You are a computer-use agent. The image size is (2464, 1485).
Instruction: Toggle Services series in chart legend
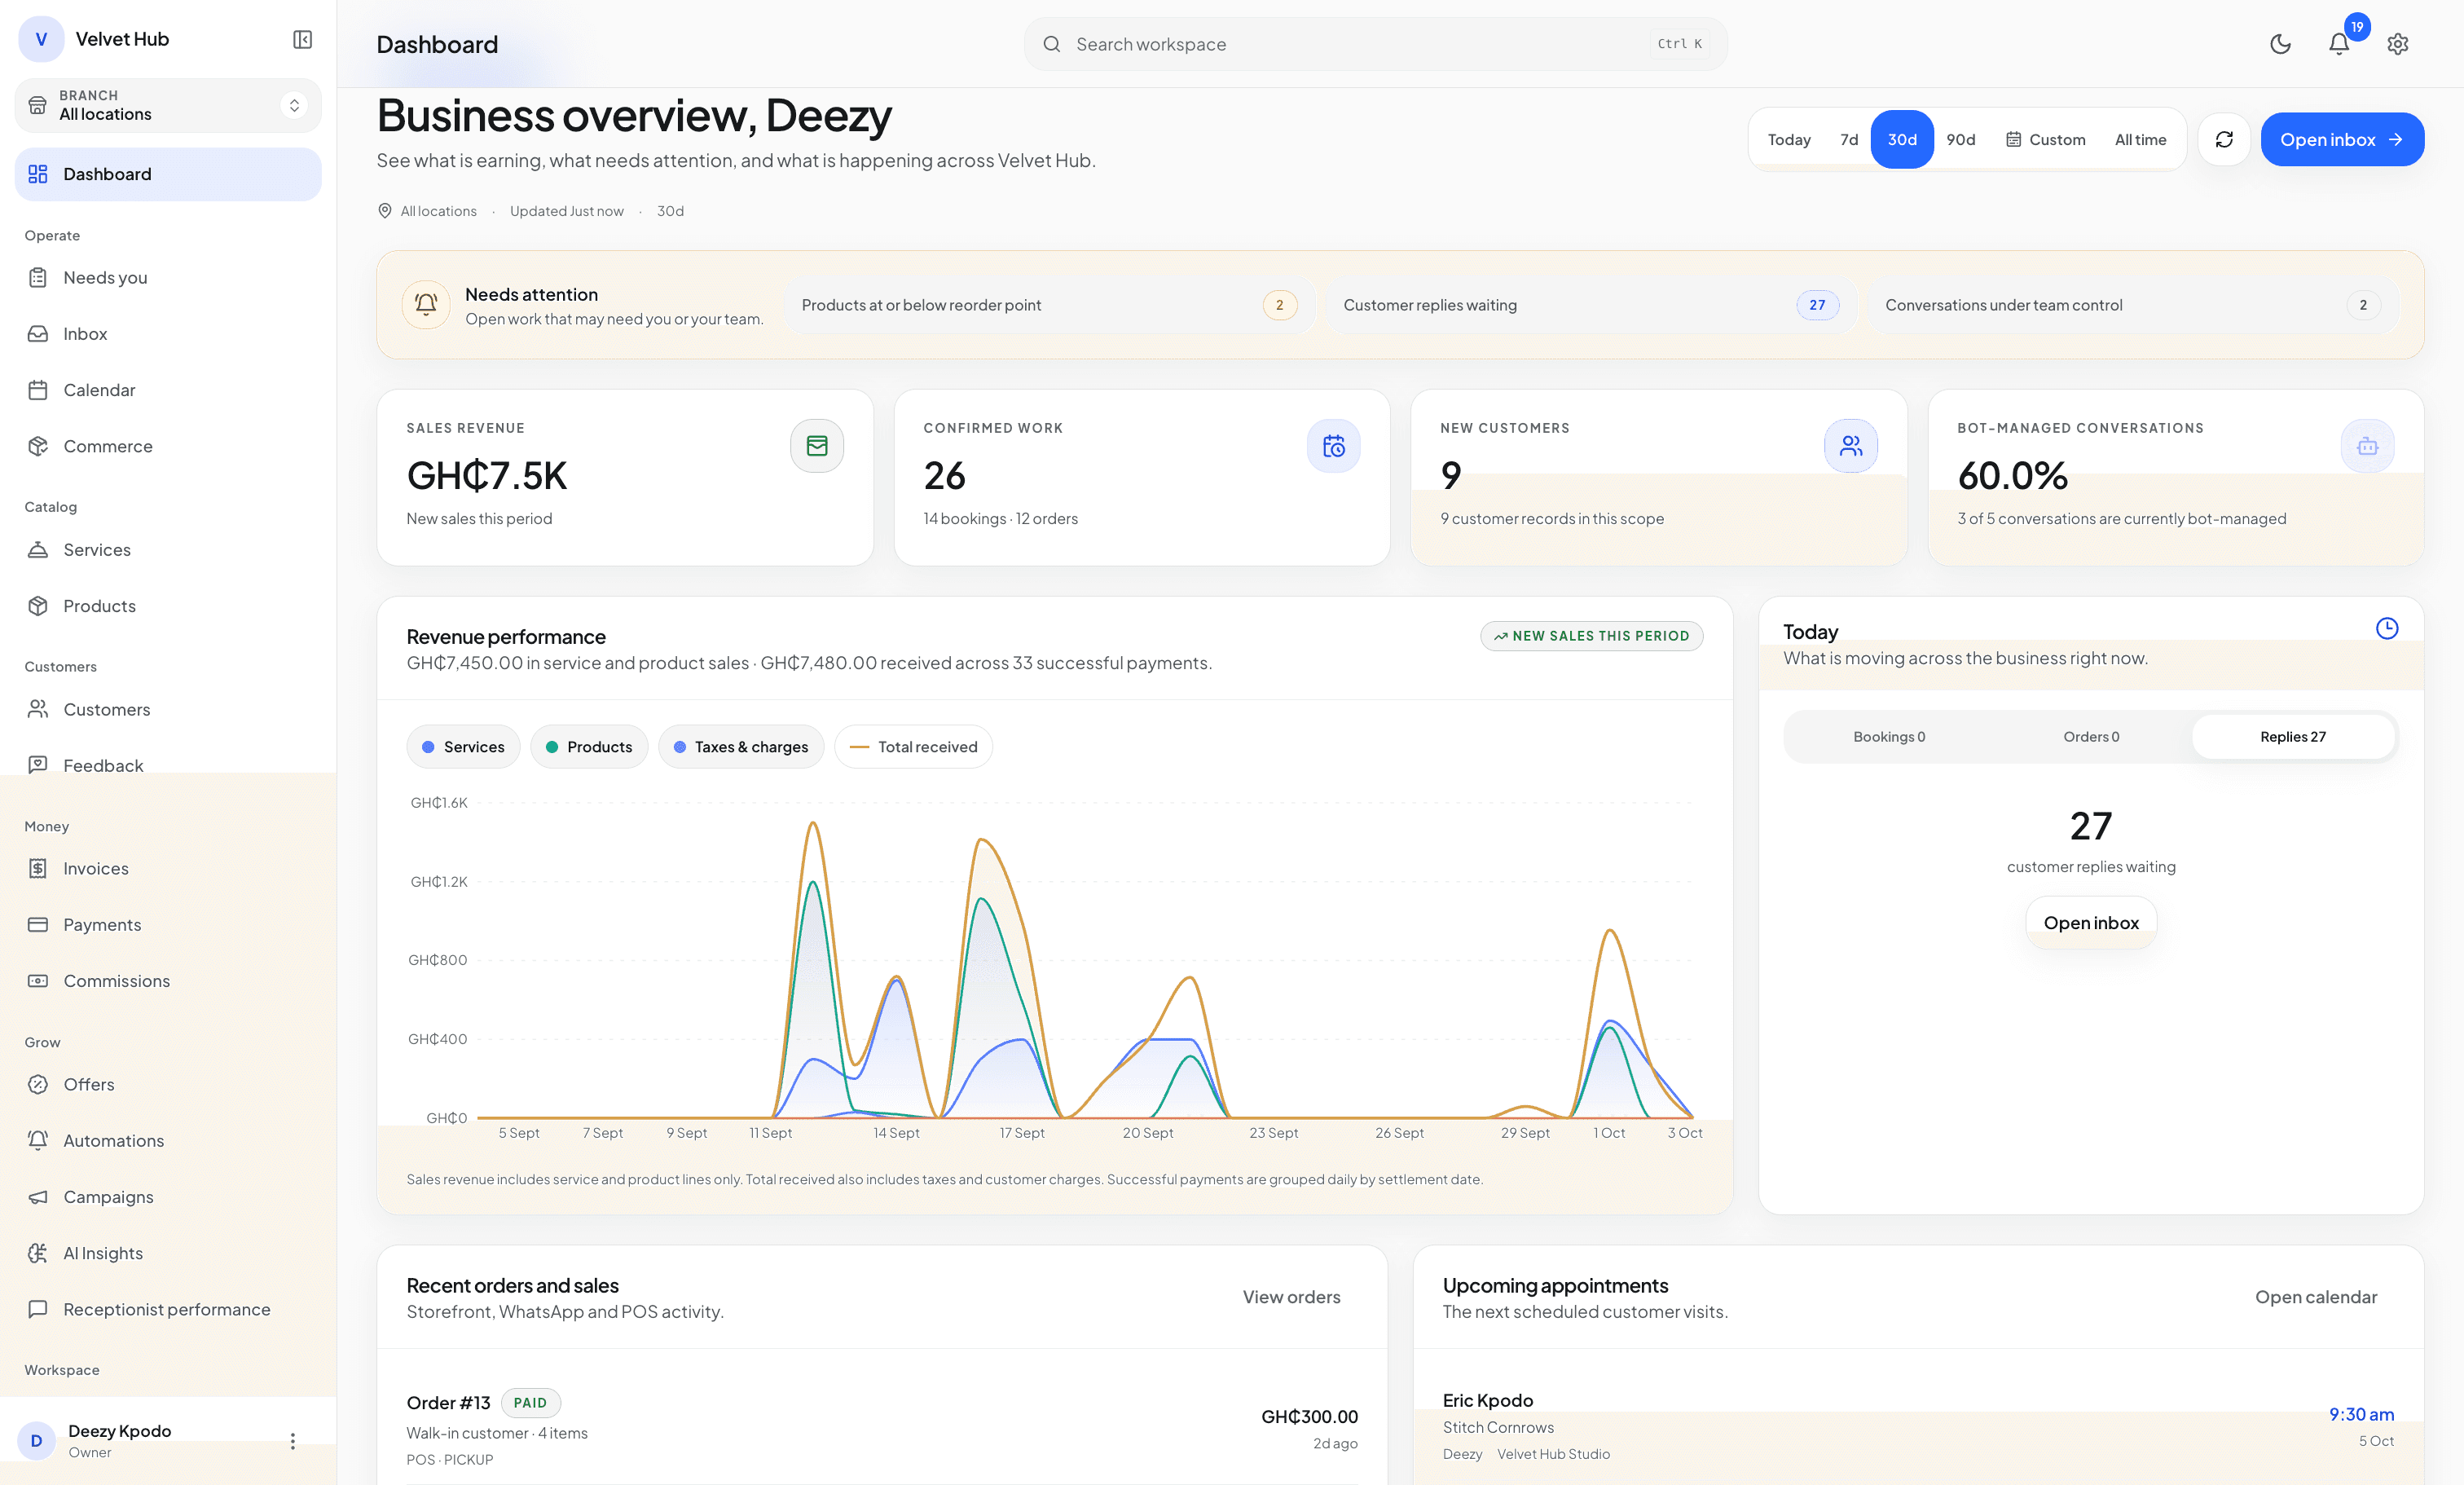(x=463, y=747)
